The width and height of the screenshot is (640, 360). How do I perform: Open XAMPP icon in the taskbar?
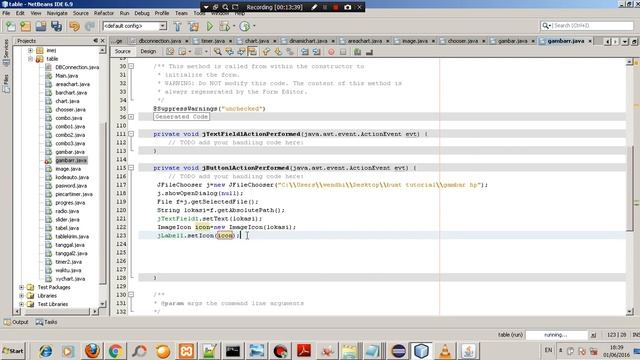click(x=186, y=351)
